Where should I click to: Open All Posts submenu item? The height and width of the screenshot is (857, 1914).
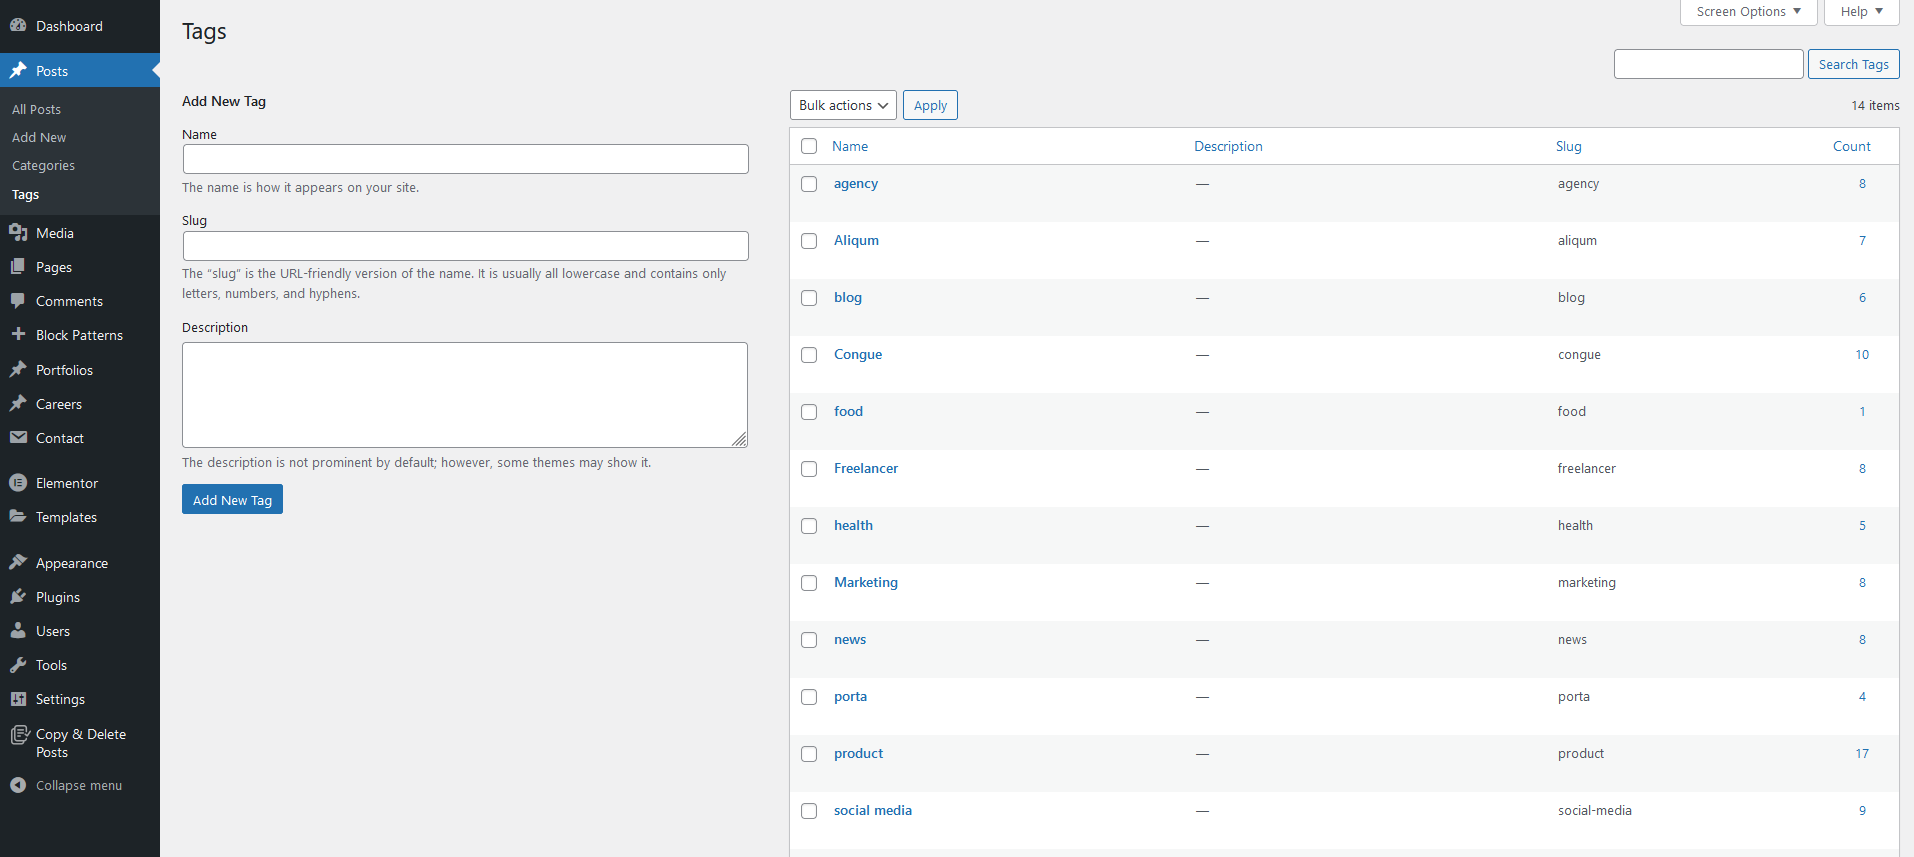[x=36, y=109]
